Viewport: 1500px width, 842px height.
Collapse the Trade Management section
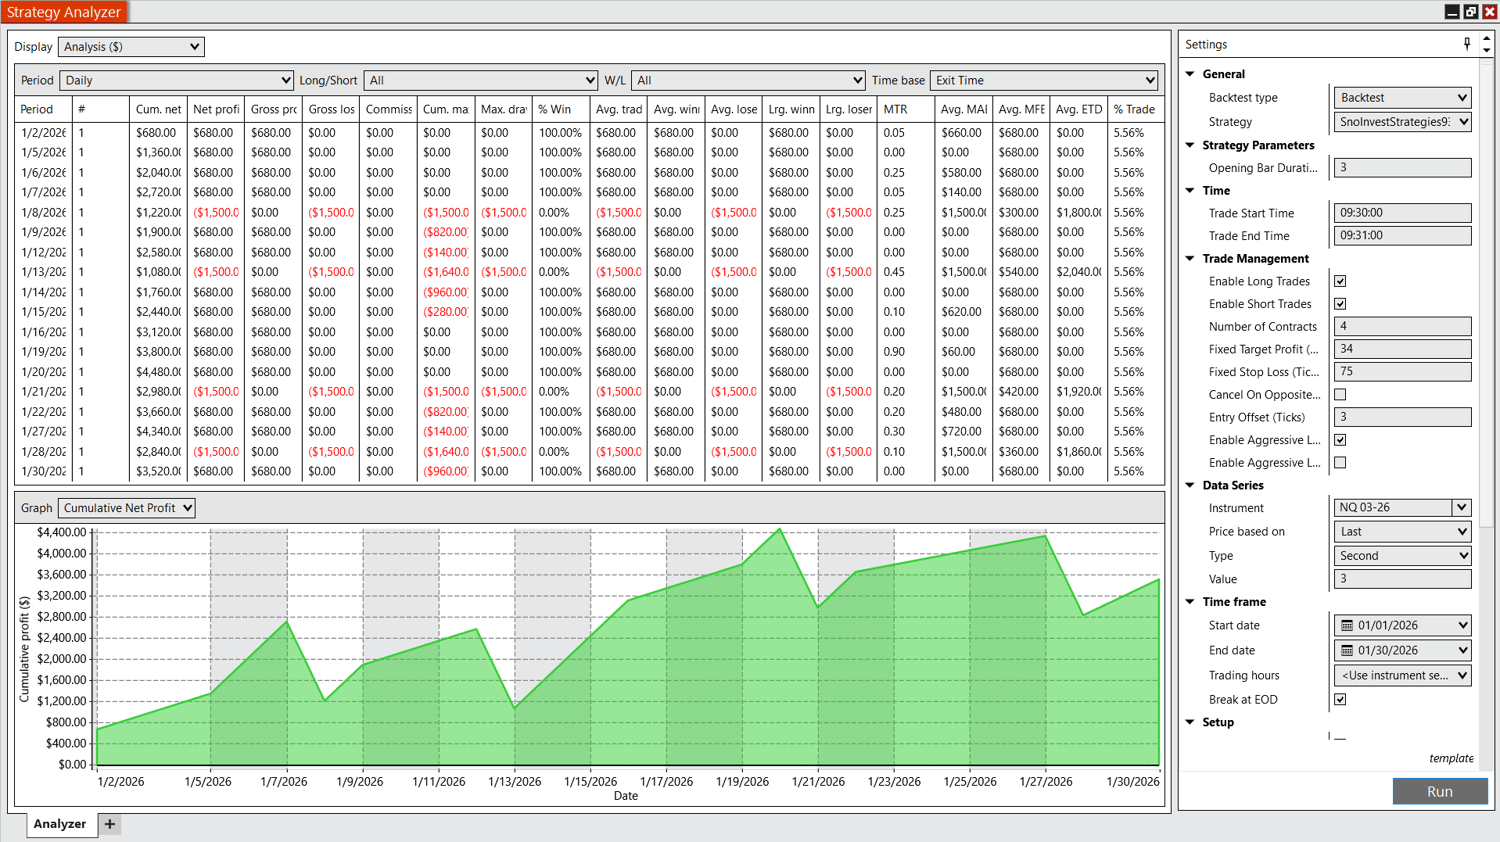click(1190, 258)
